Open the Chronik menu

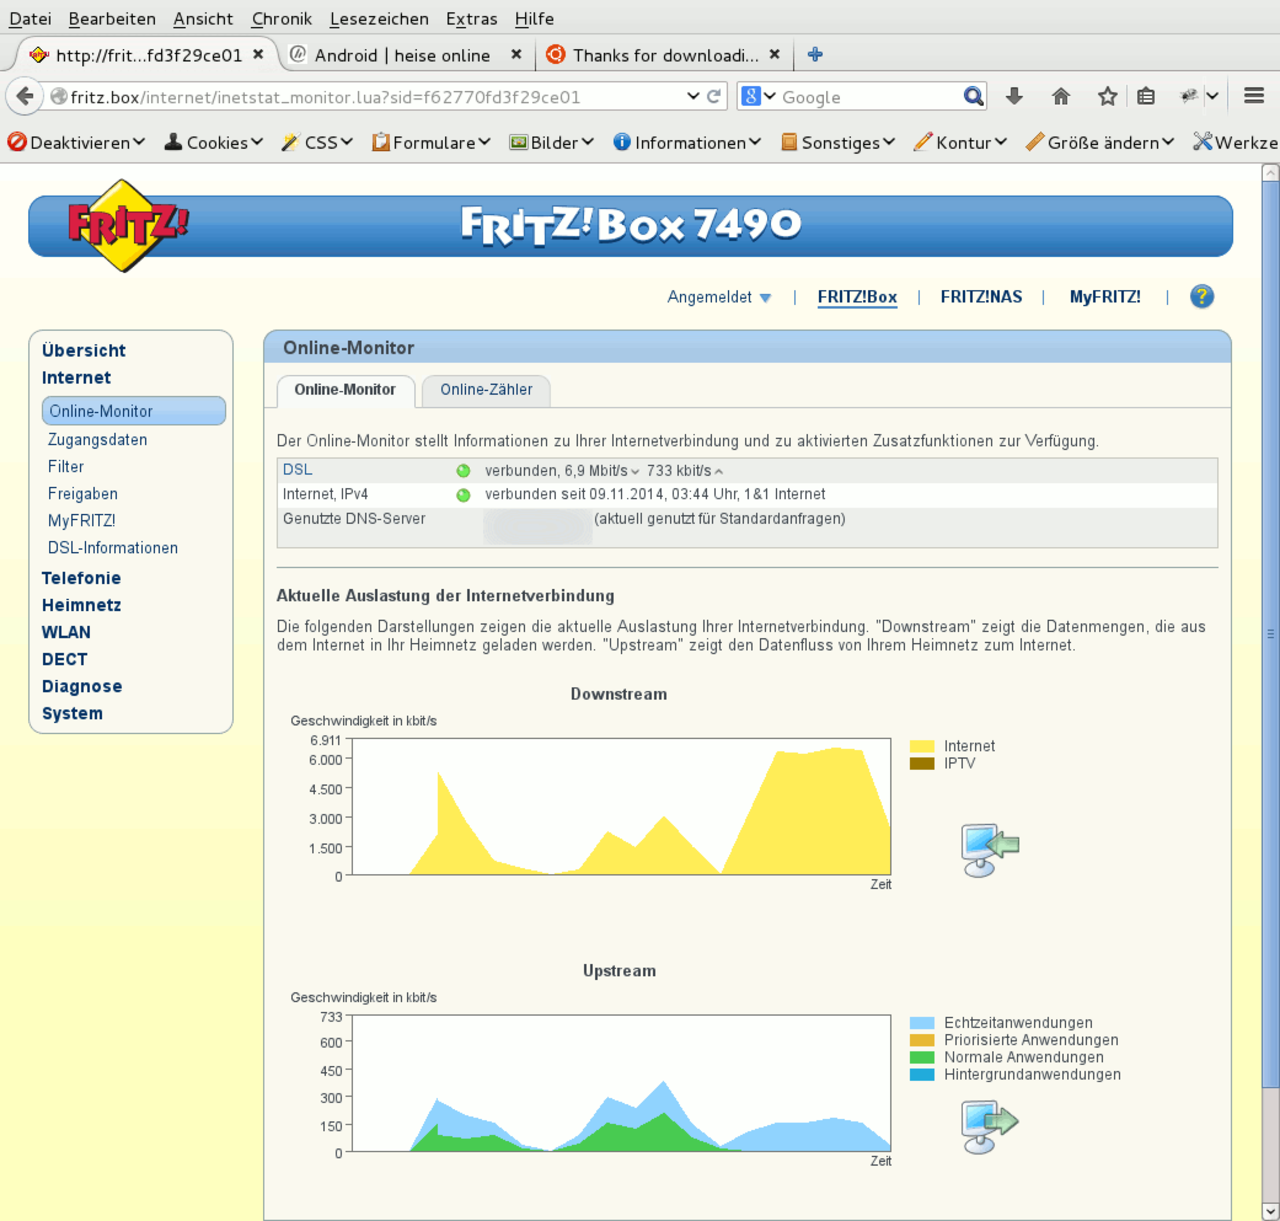(x=282, y=18)
